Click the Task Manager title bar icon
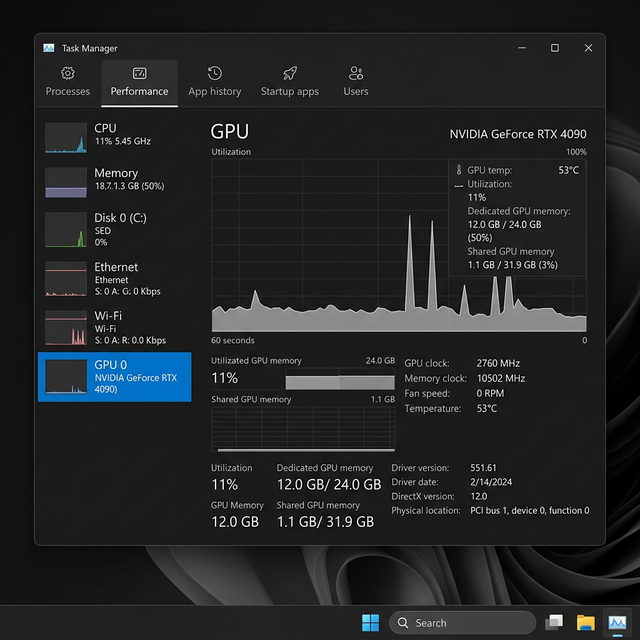The height and width of the screenshot is (640, 640). [x=49, y=48]
